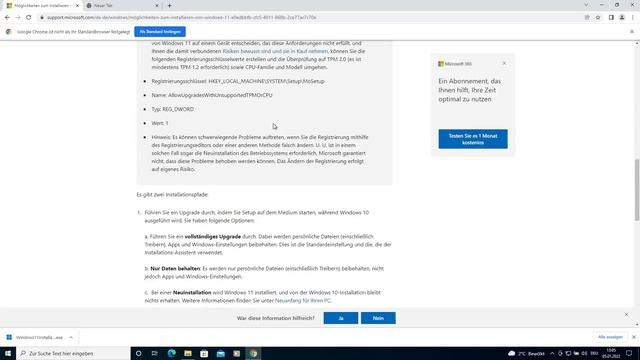Show hidden system tray icons
The width and height of the screenshot is (640, 360).
[x=552, y=353]
